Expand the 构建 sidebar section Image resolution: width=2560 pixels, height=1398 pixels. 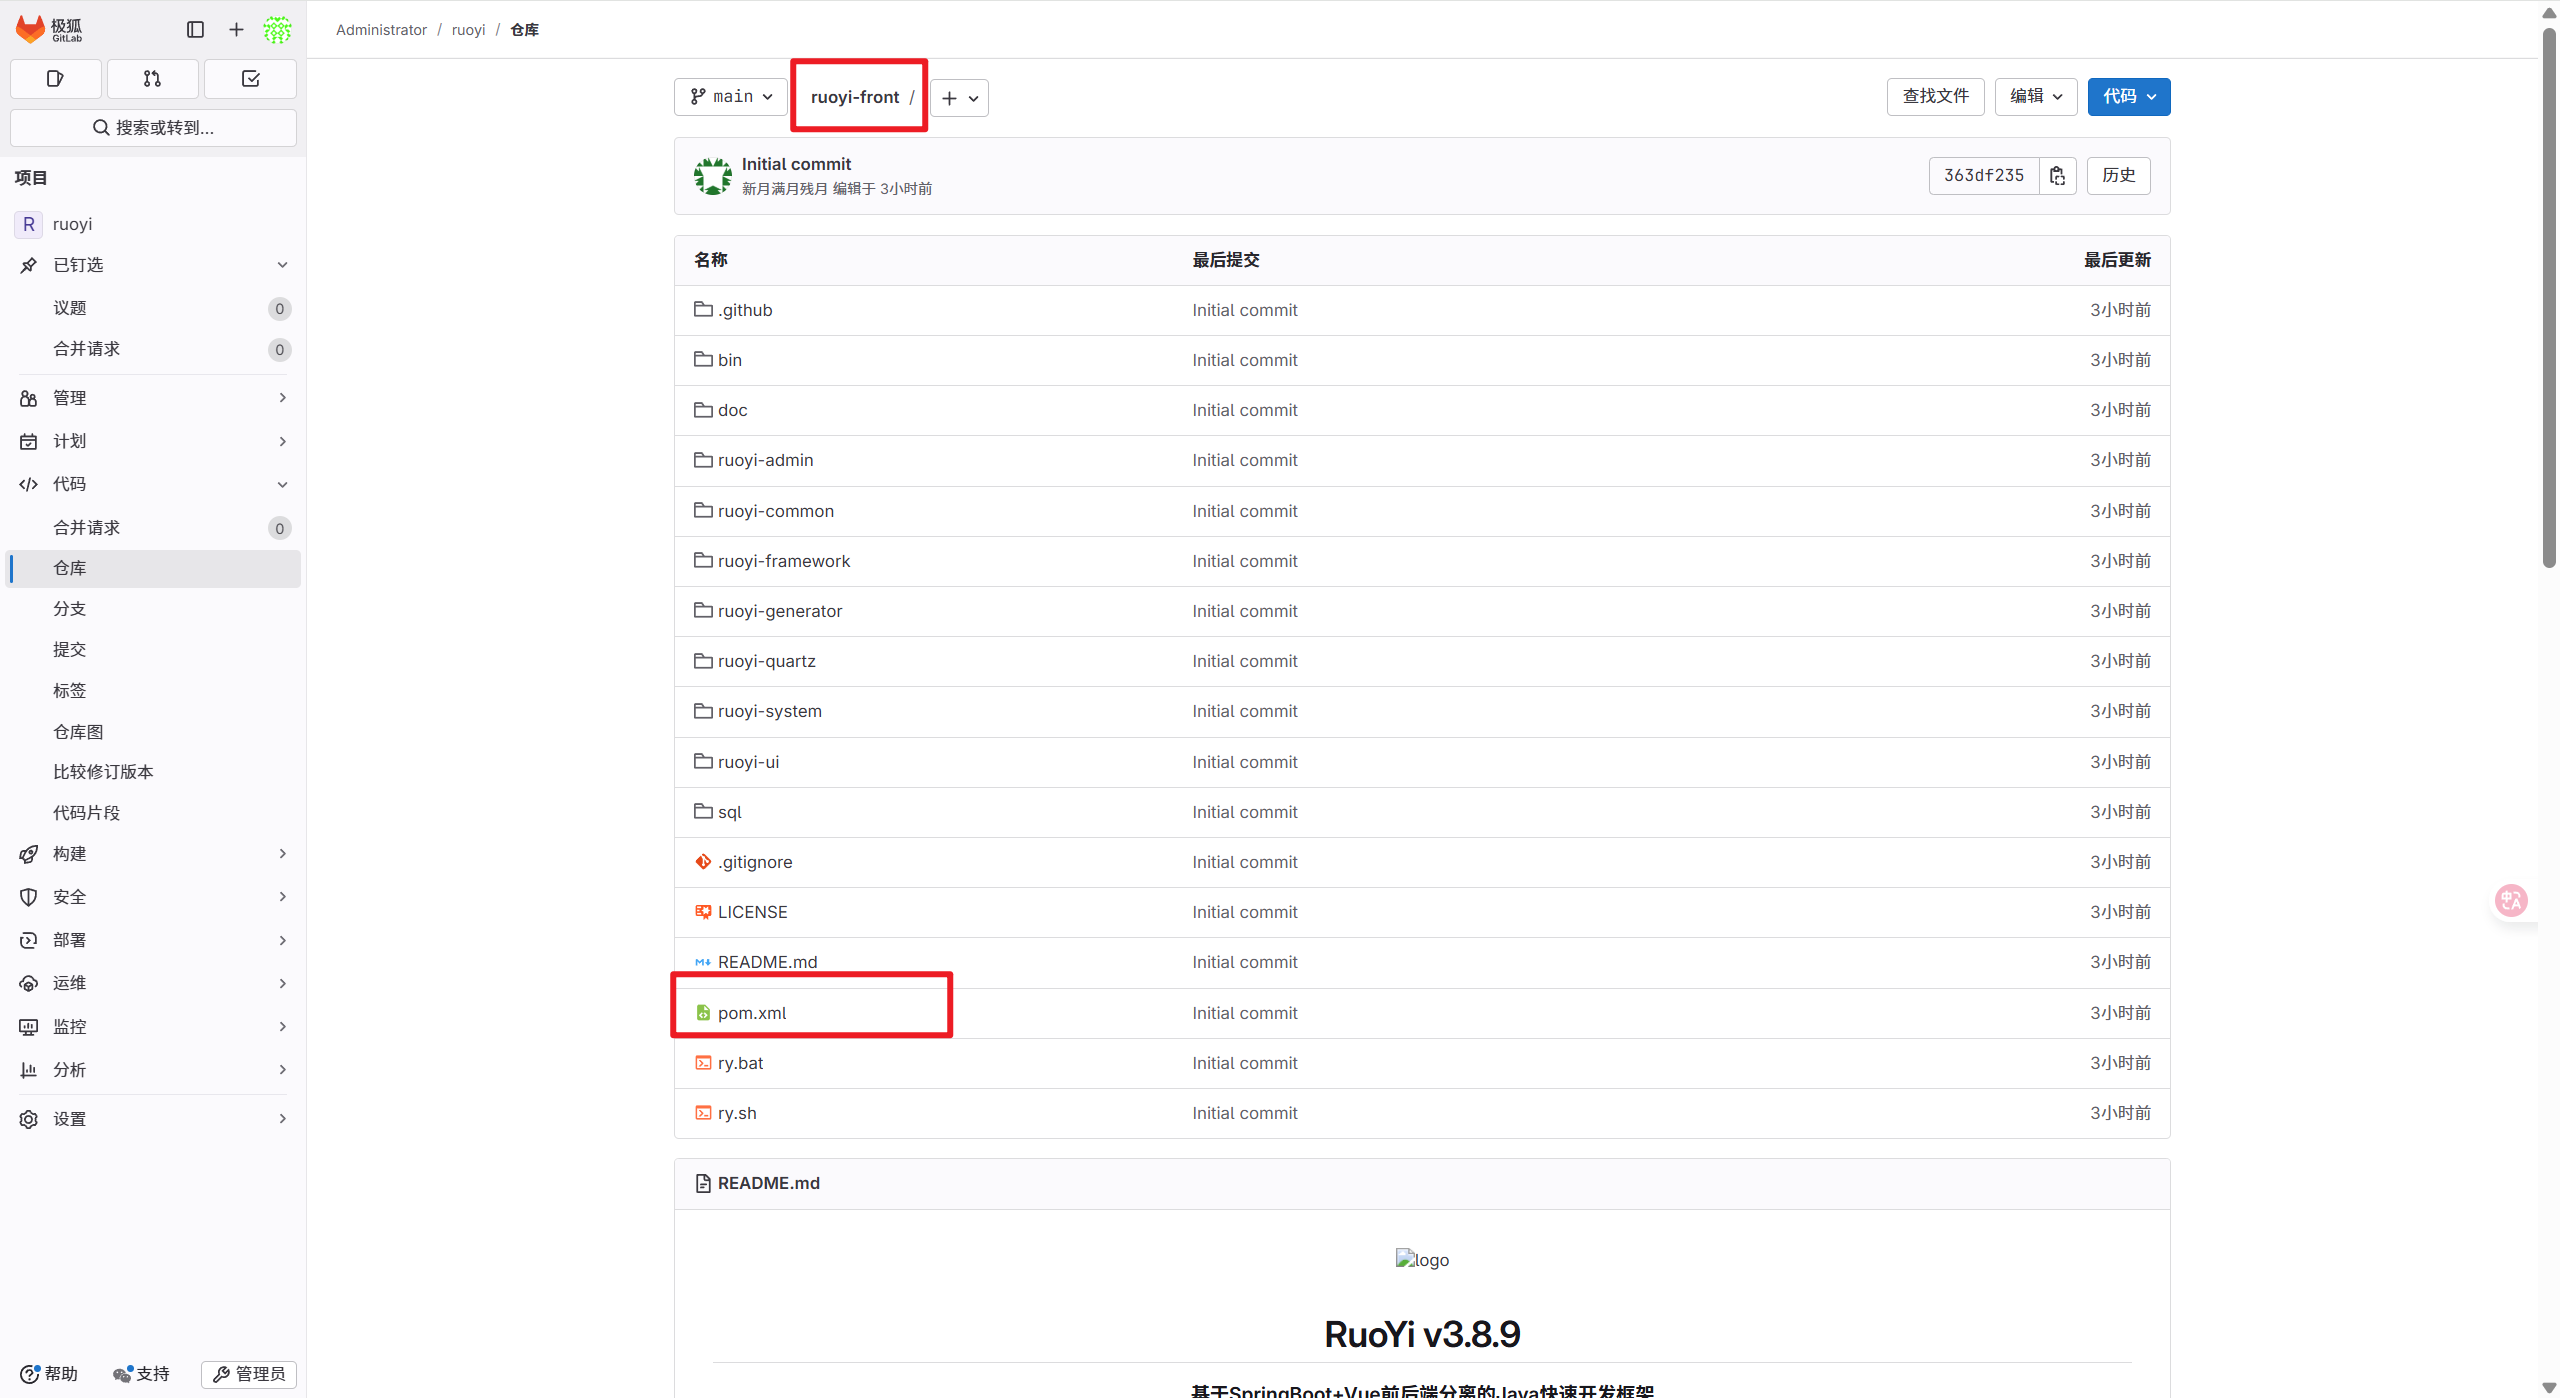click(x=153, y=853)
